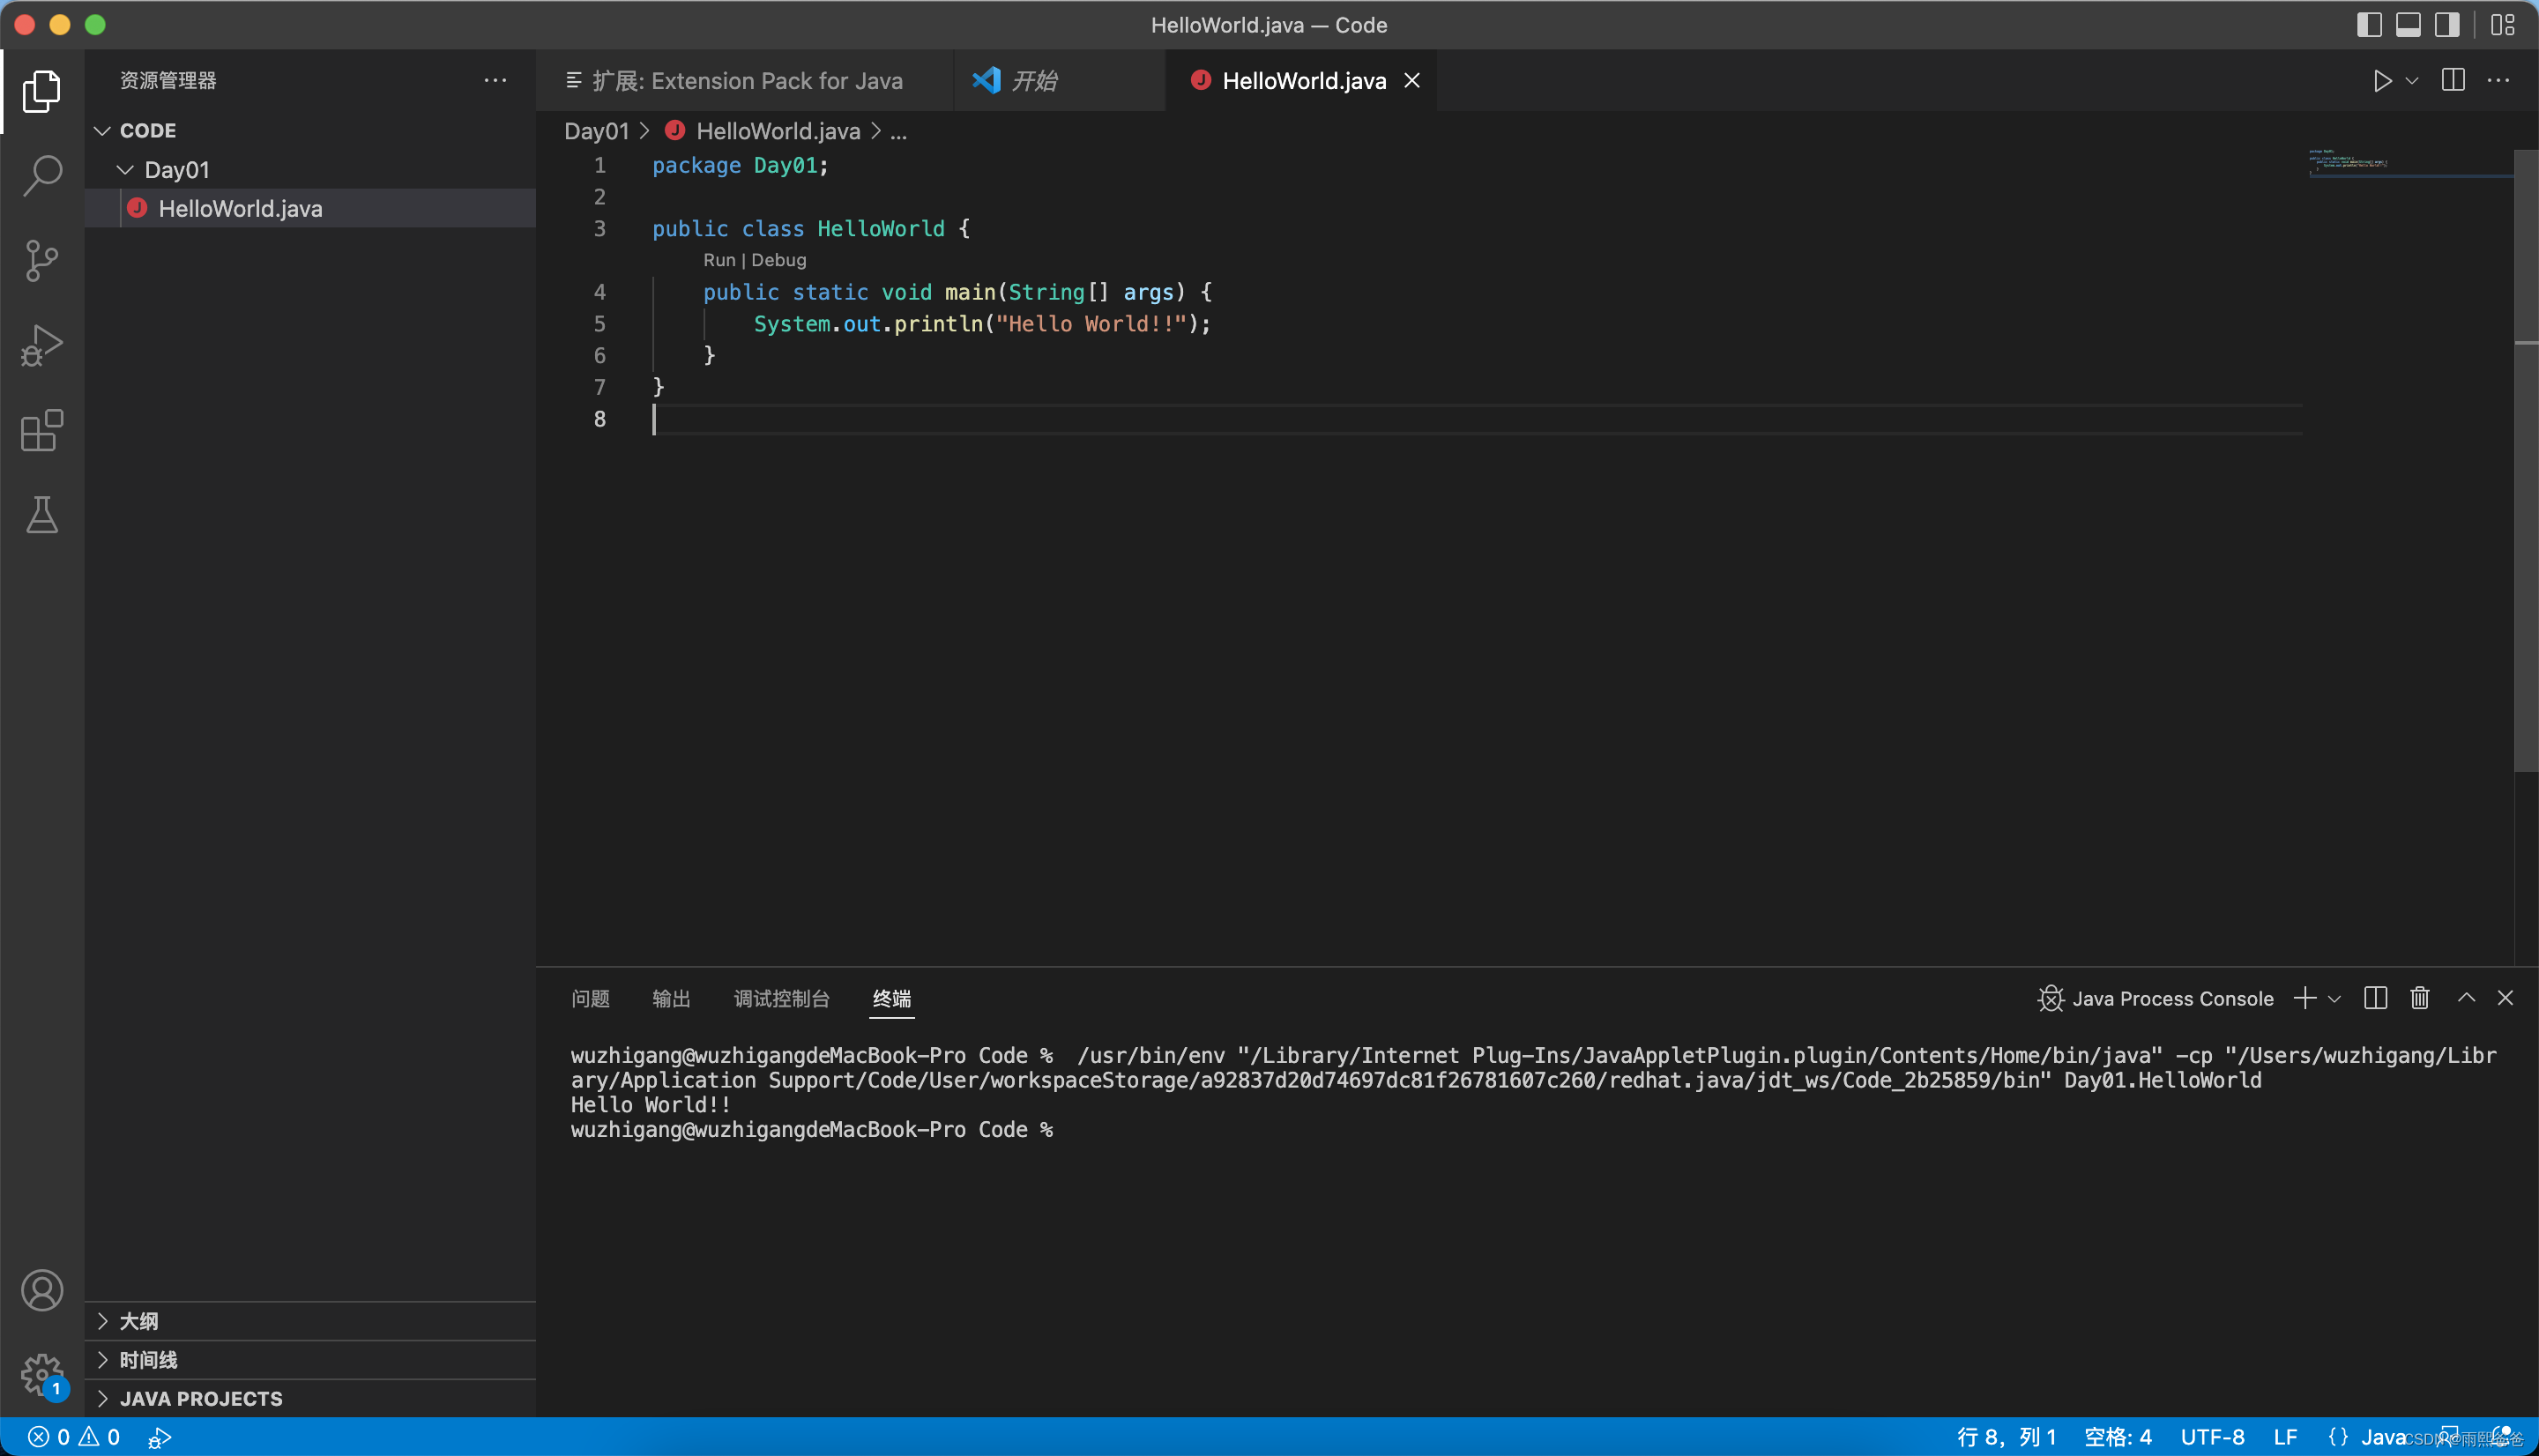The width and height of the screenshot is (2539, 1456).
Task: Click the HelloWorld.java breadcrumb segment
Action: [778, 131]
